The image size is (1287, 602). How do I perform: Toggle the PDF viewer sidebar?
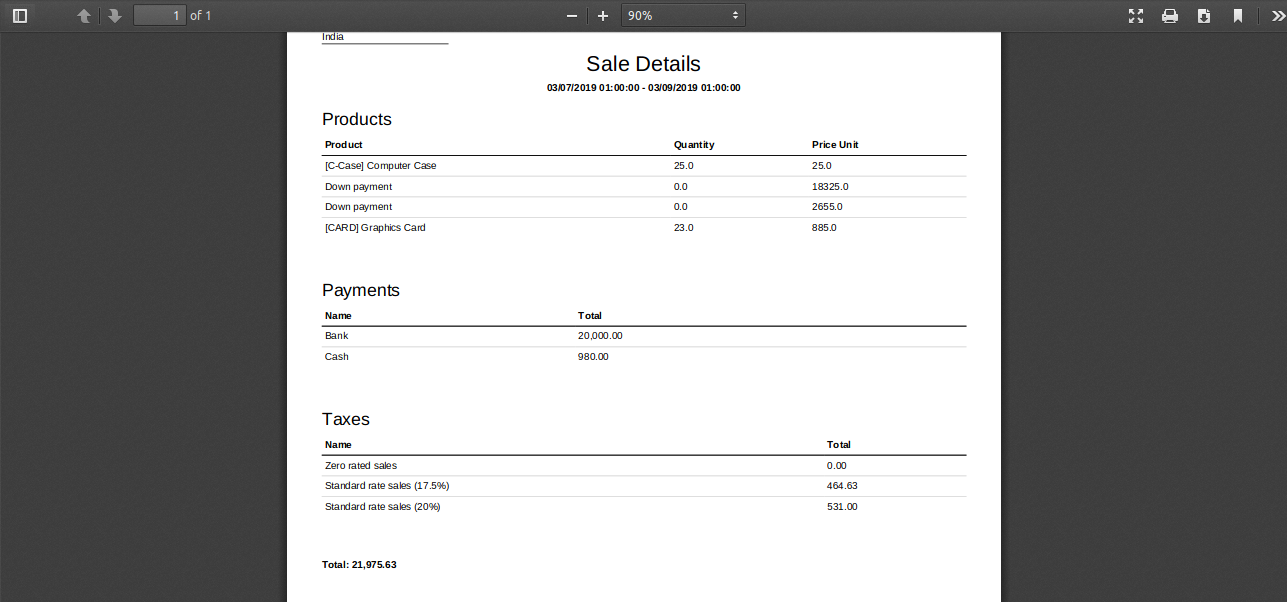click(x=20, y=16)
